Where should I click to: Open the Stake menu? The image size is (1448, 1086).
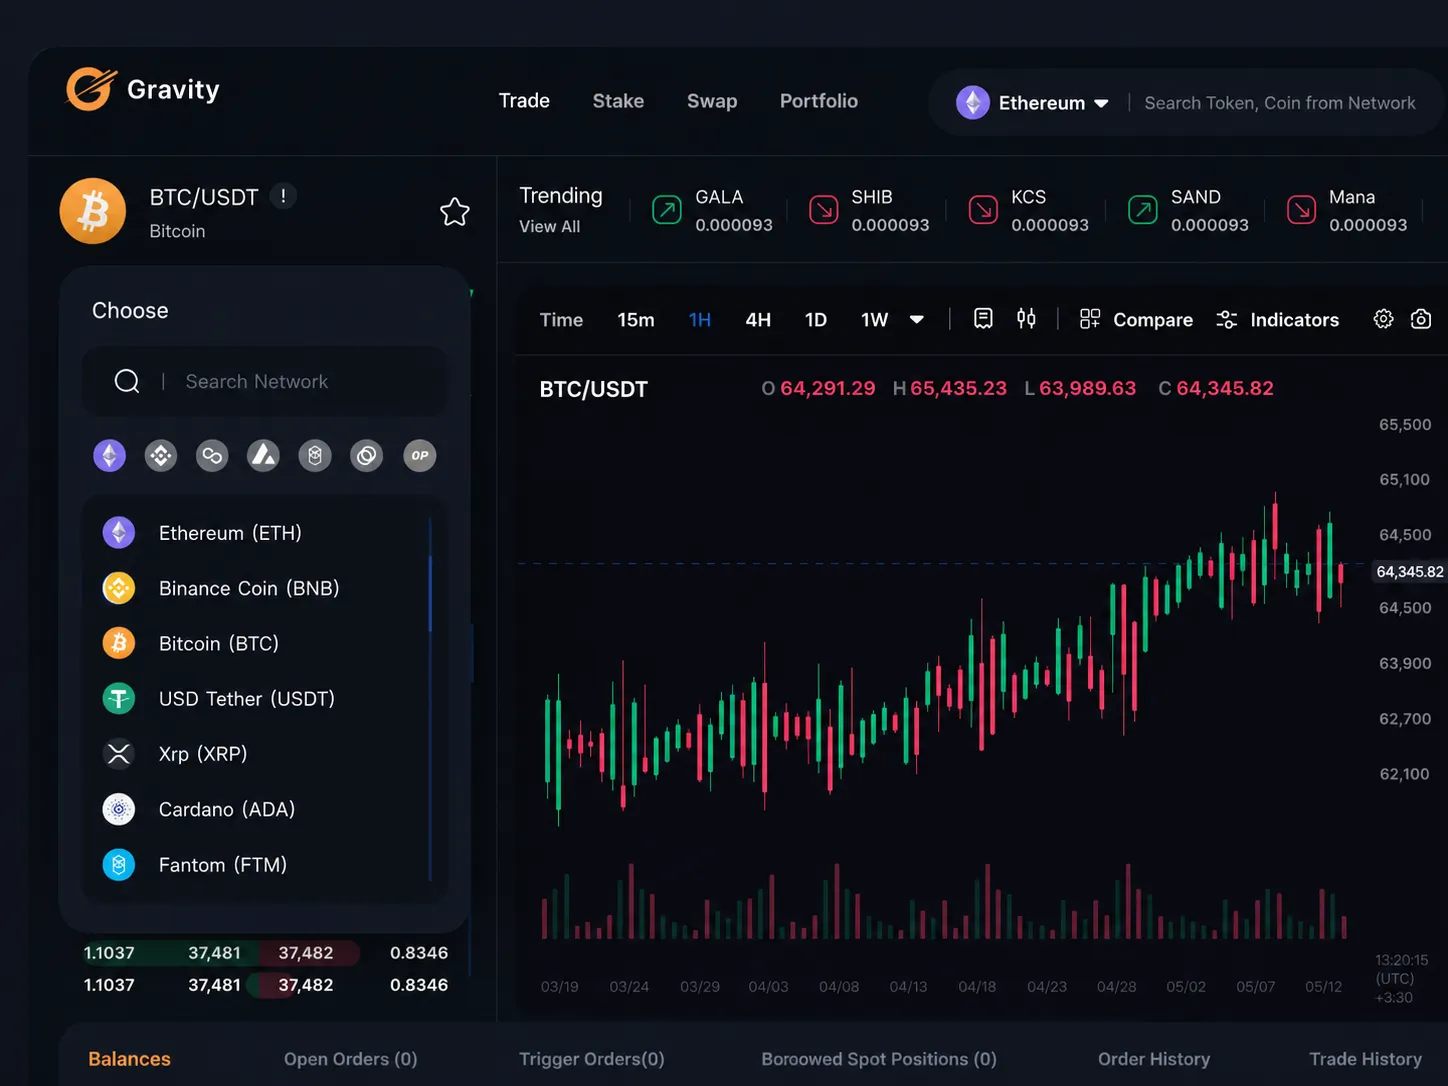[x=618, y=101]
